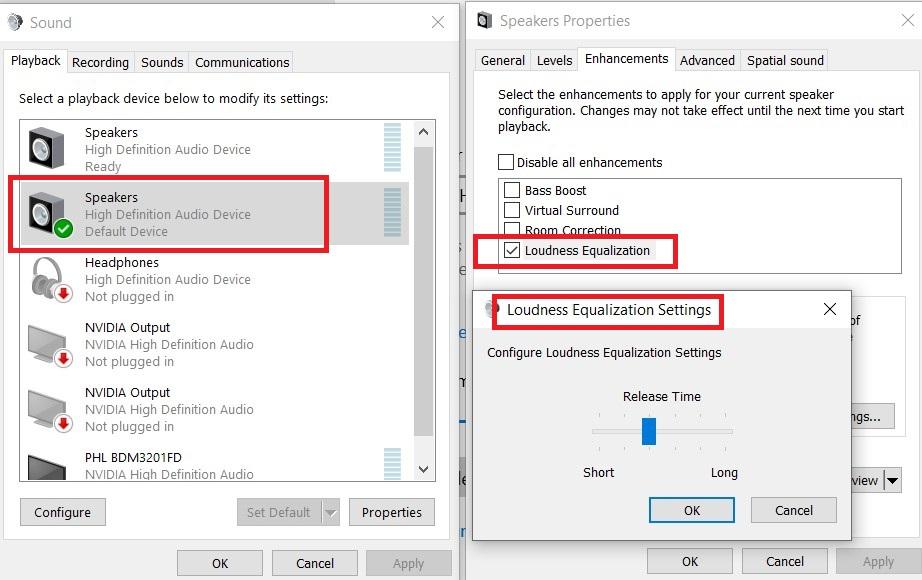Click the Release Time slider handle
Image resolution: width=922 pixels, height=580 pixels.
coord(648,431)
